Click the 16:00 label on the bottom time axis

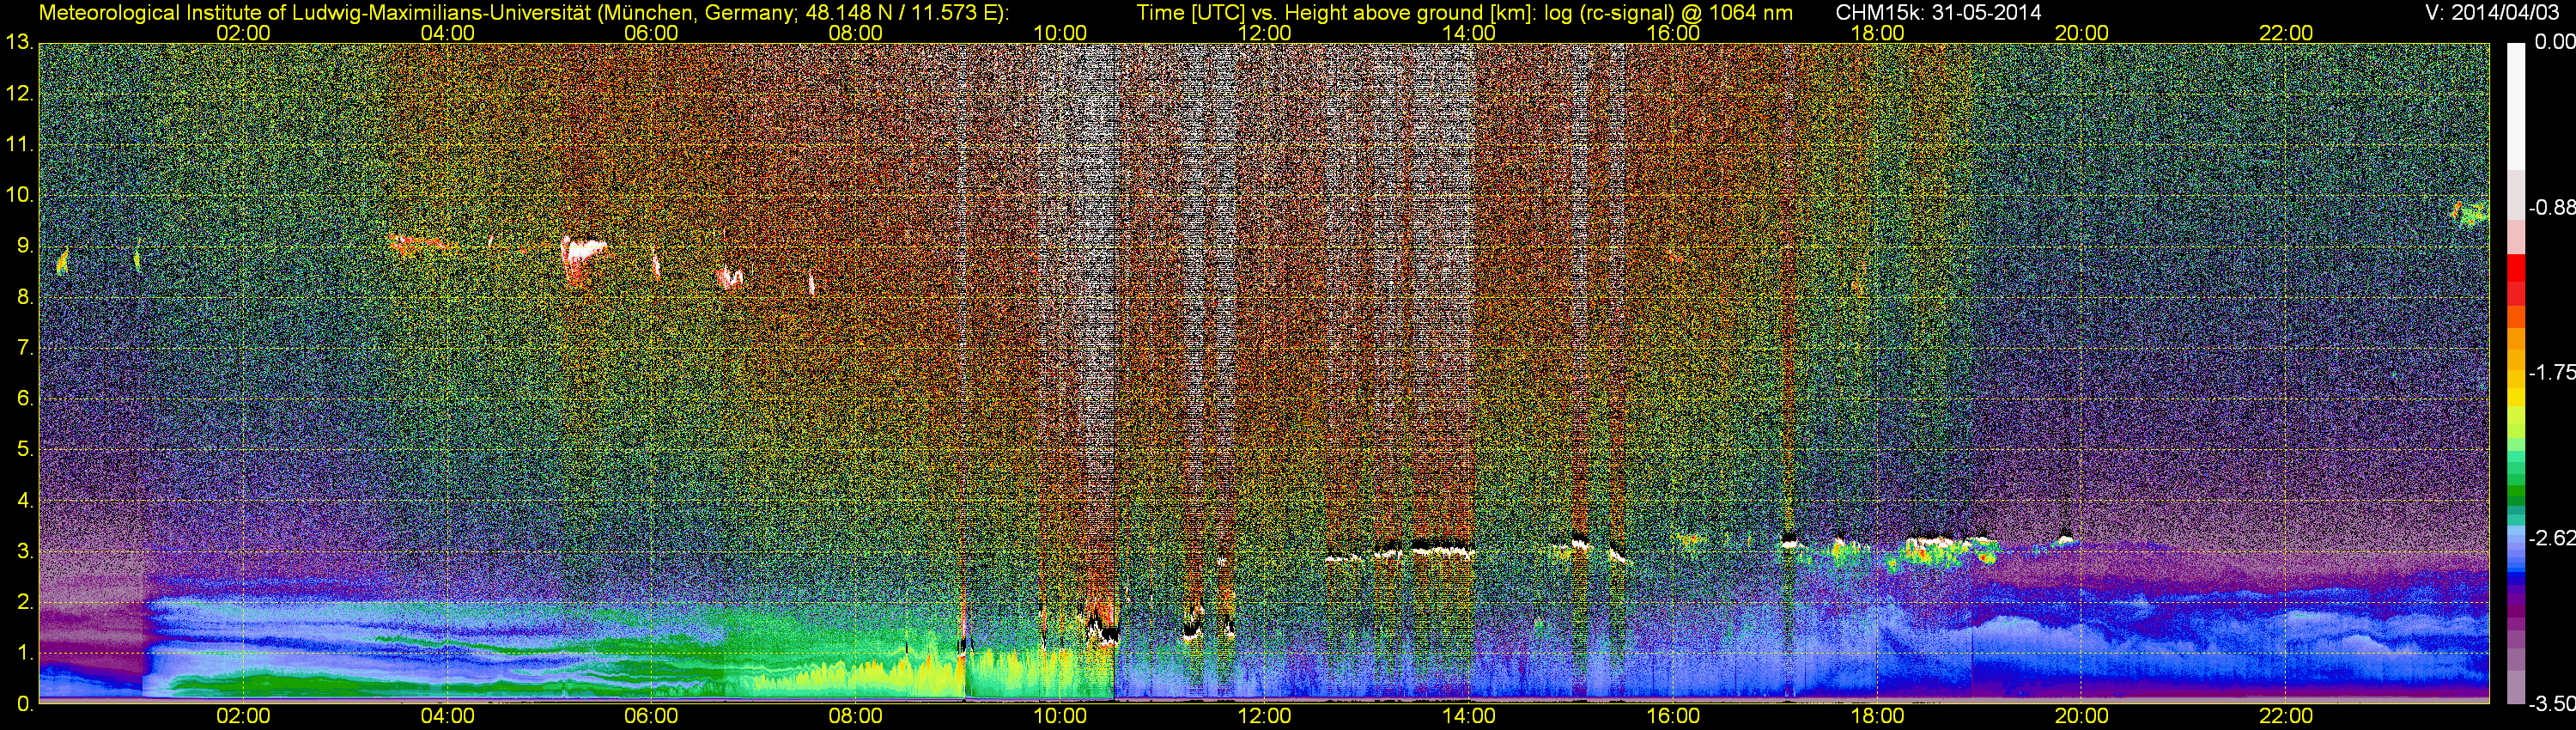[1673, 716]
